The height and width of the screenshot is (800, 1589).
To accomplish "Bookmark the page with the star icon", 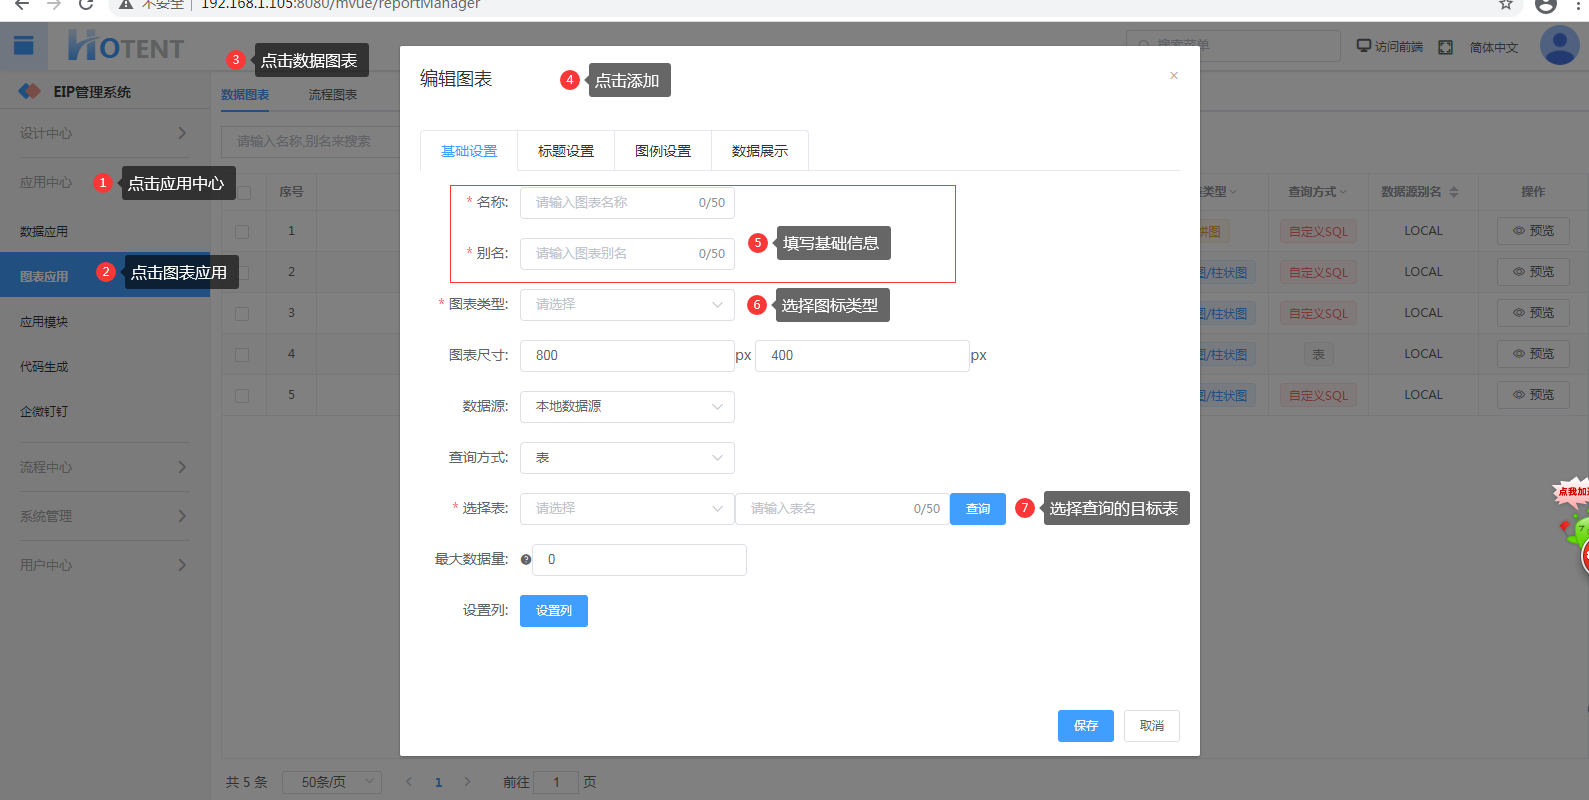I will [x=1505, y=5].
